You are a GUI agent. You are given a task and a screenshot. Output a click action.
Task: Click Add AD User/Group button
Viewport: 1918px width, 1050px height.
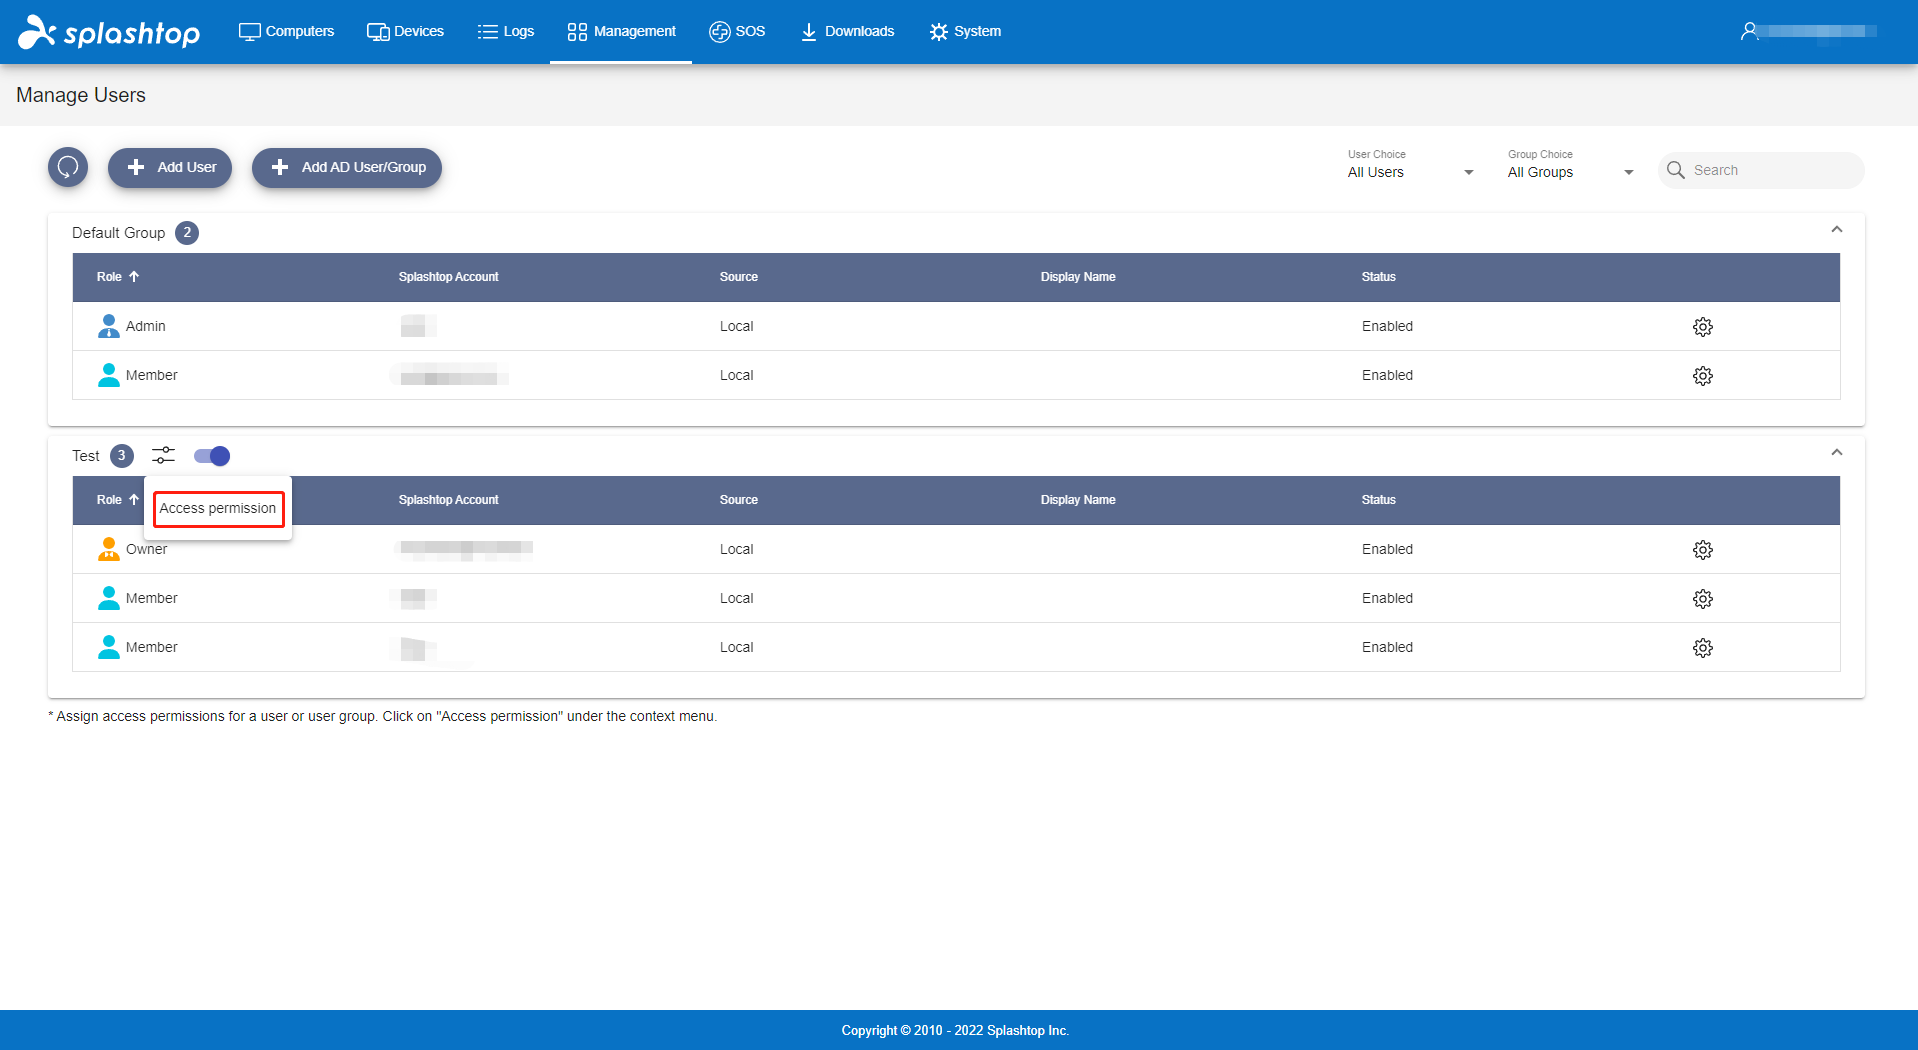[347, 167]
